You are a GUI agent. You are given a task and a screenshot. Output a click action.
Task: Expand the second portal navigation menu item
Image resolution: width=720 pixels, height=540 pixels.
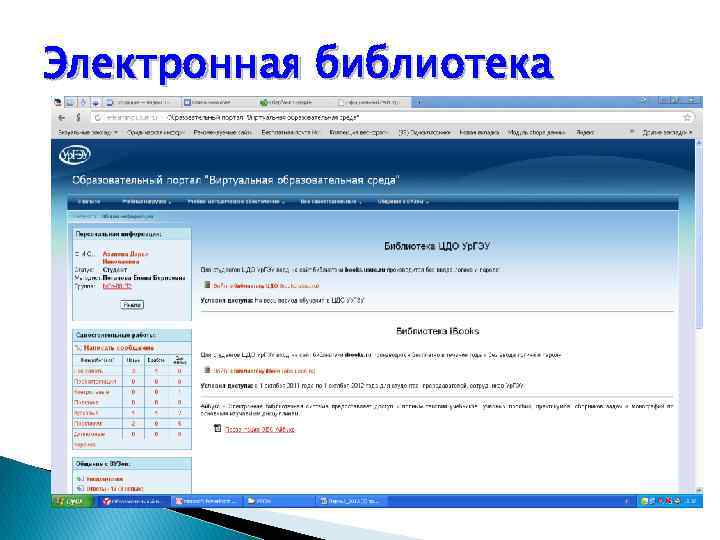click(147, 202)
